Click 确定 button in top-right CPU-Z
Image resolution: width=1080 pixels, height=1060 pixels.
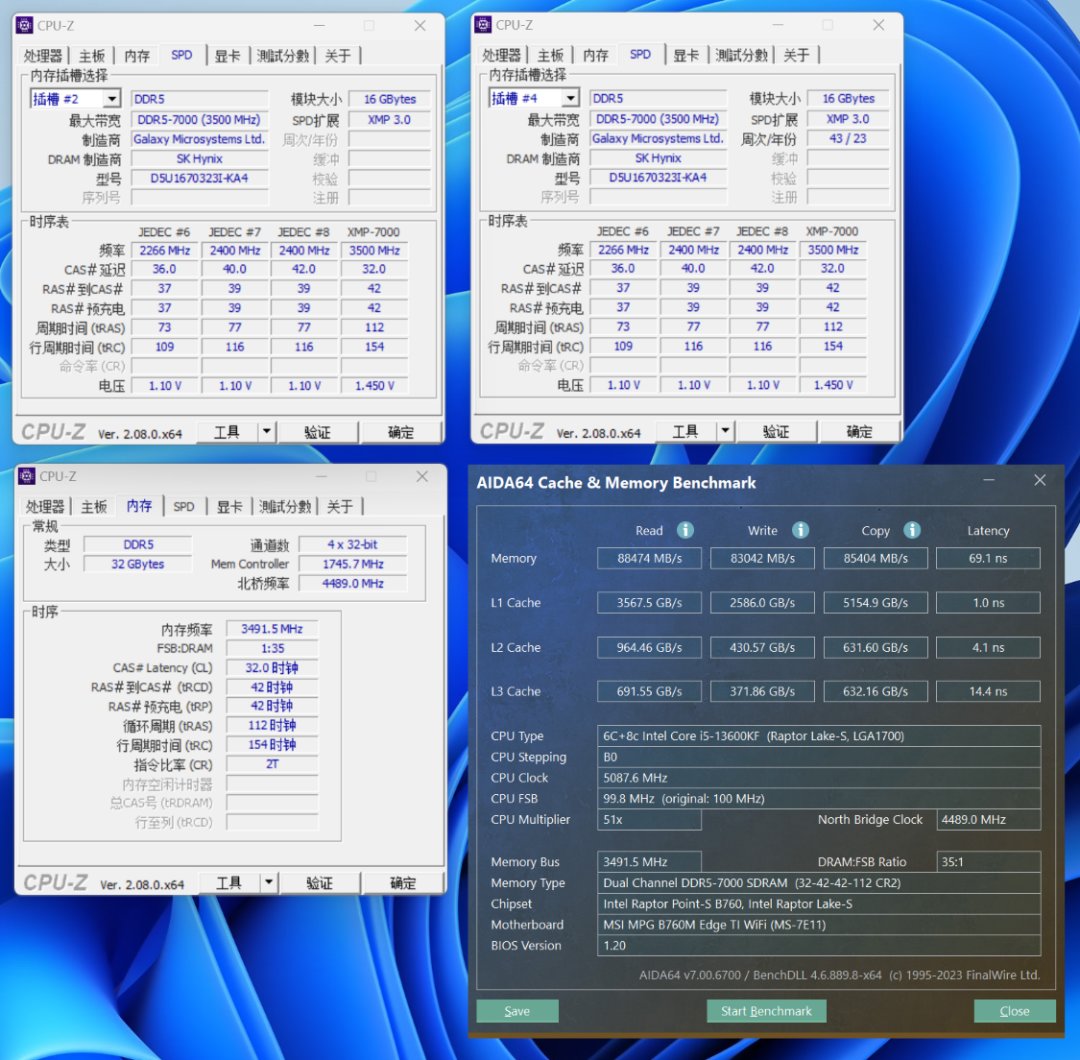[860, 431]
